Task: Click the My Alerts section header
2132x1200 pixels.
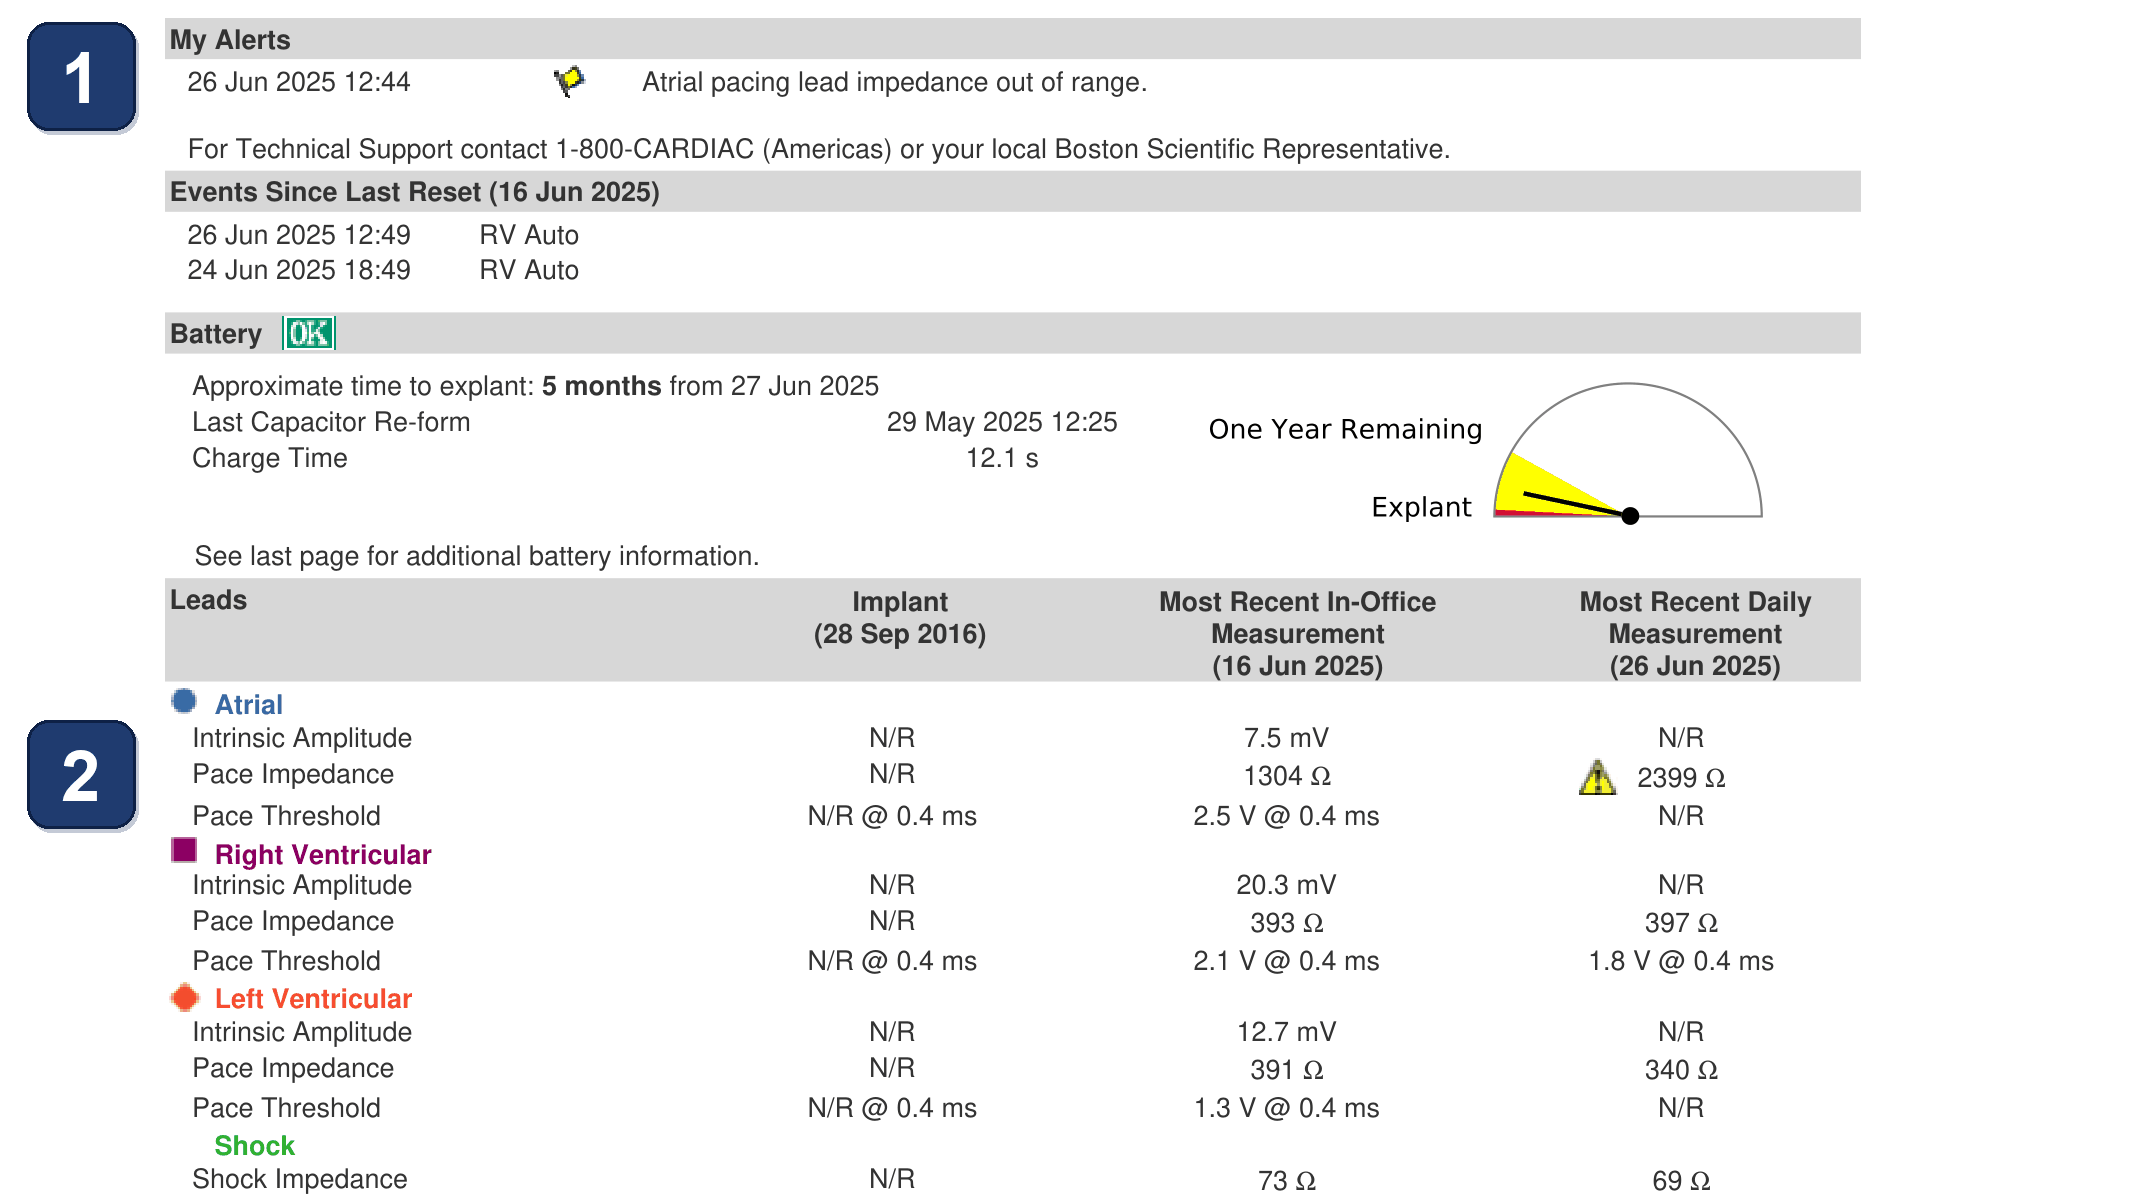Action: tap(1012, 39)
